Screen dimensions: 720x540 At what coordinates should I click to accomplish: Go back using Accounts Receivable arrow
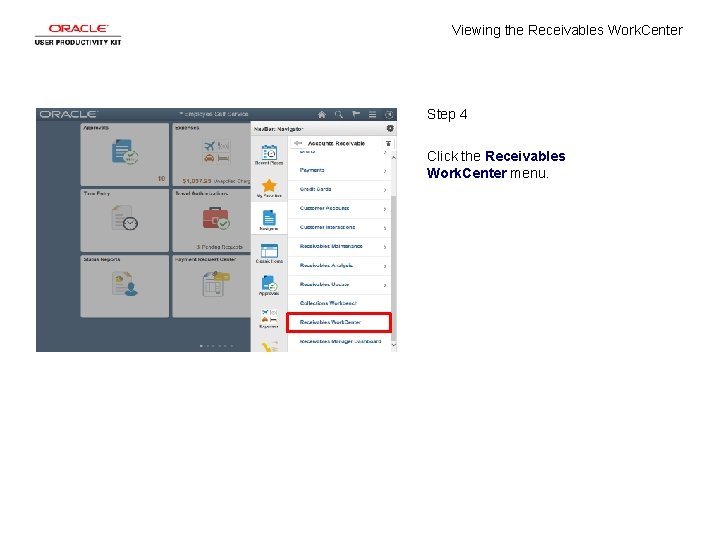pos(298,143)
